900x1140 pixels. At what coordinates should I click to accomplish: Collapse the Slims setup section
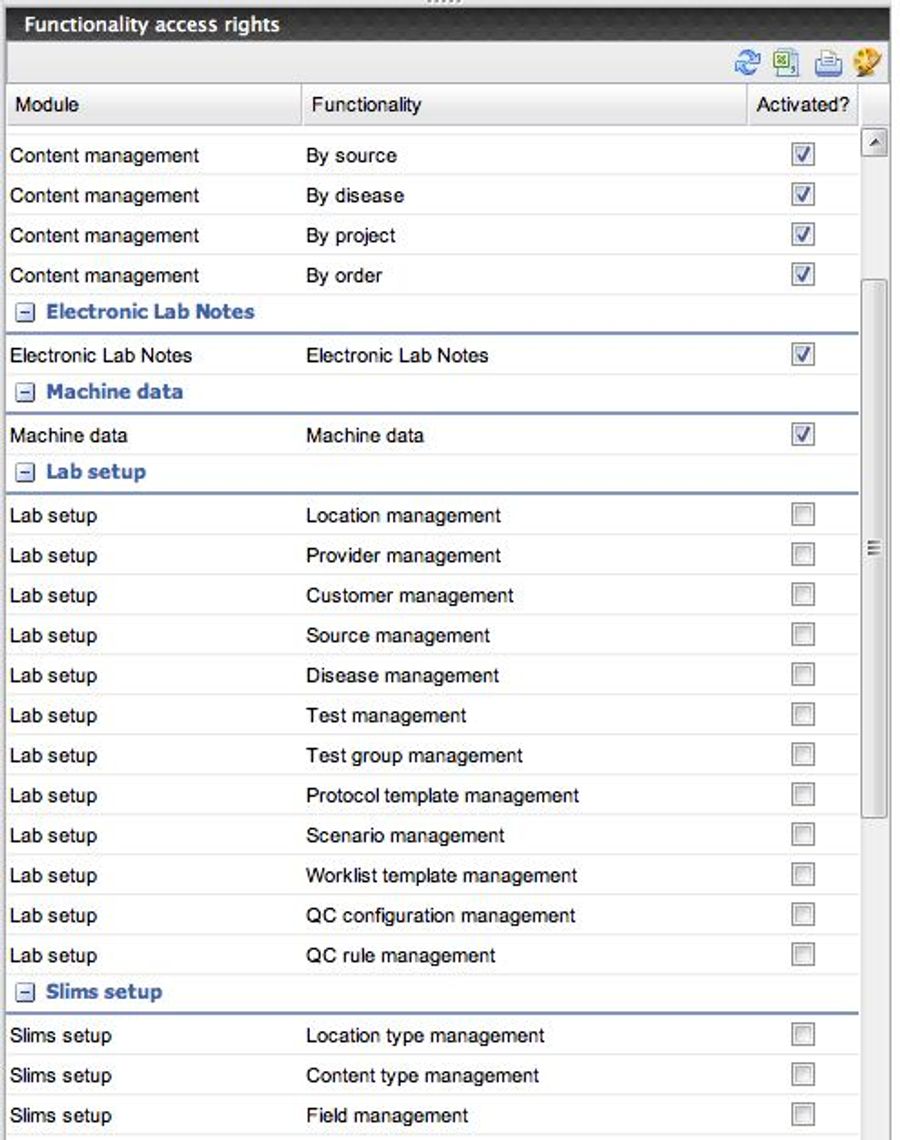[25, 991]
